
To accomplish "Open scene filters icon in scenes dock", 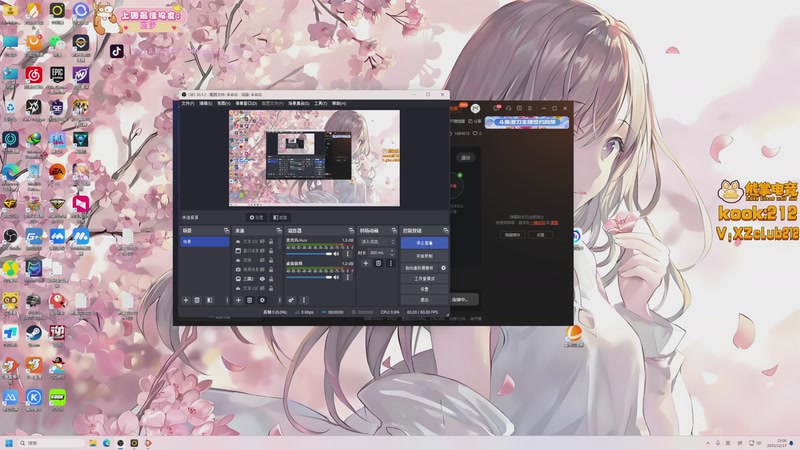I will (x=210, y=300).
